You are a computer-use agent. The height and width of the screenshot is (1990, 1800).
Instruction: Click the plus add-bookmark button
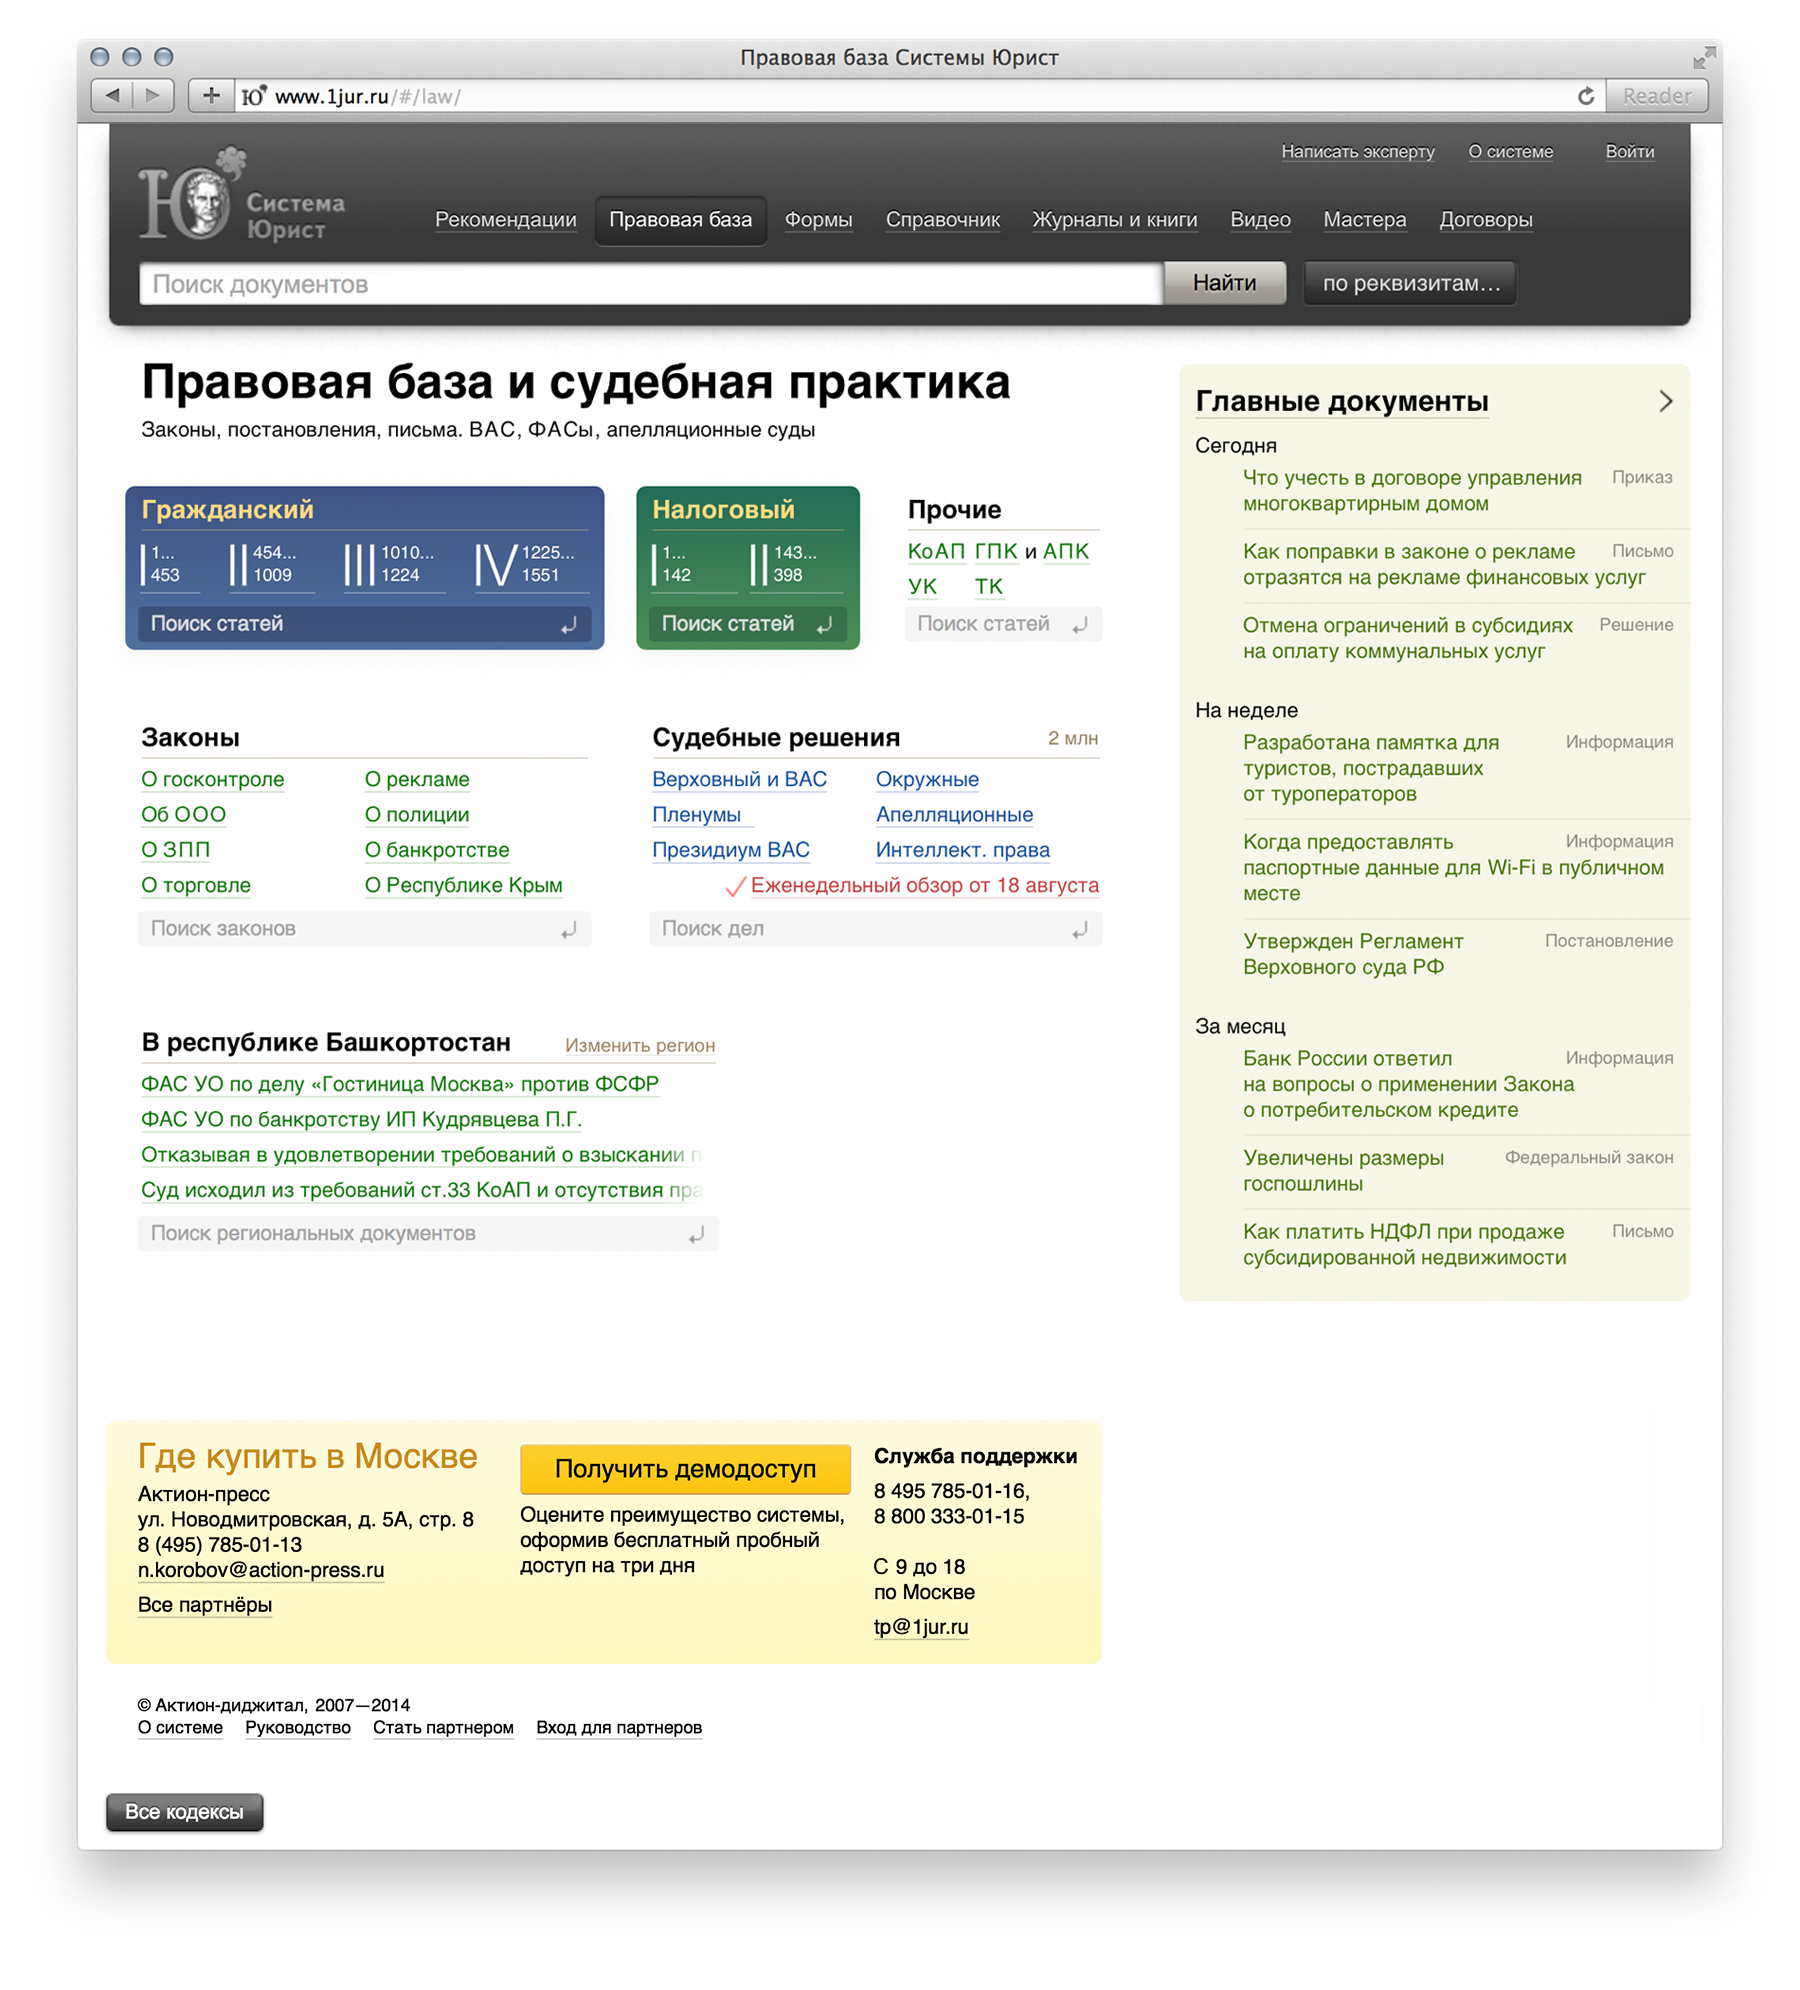pos(211,96)
